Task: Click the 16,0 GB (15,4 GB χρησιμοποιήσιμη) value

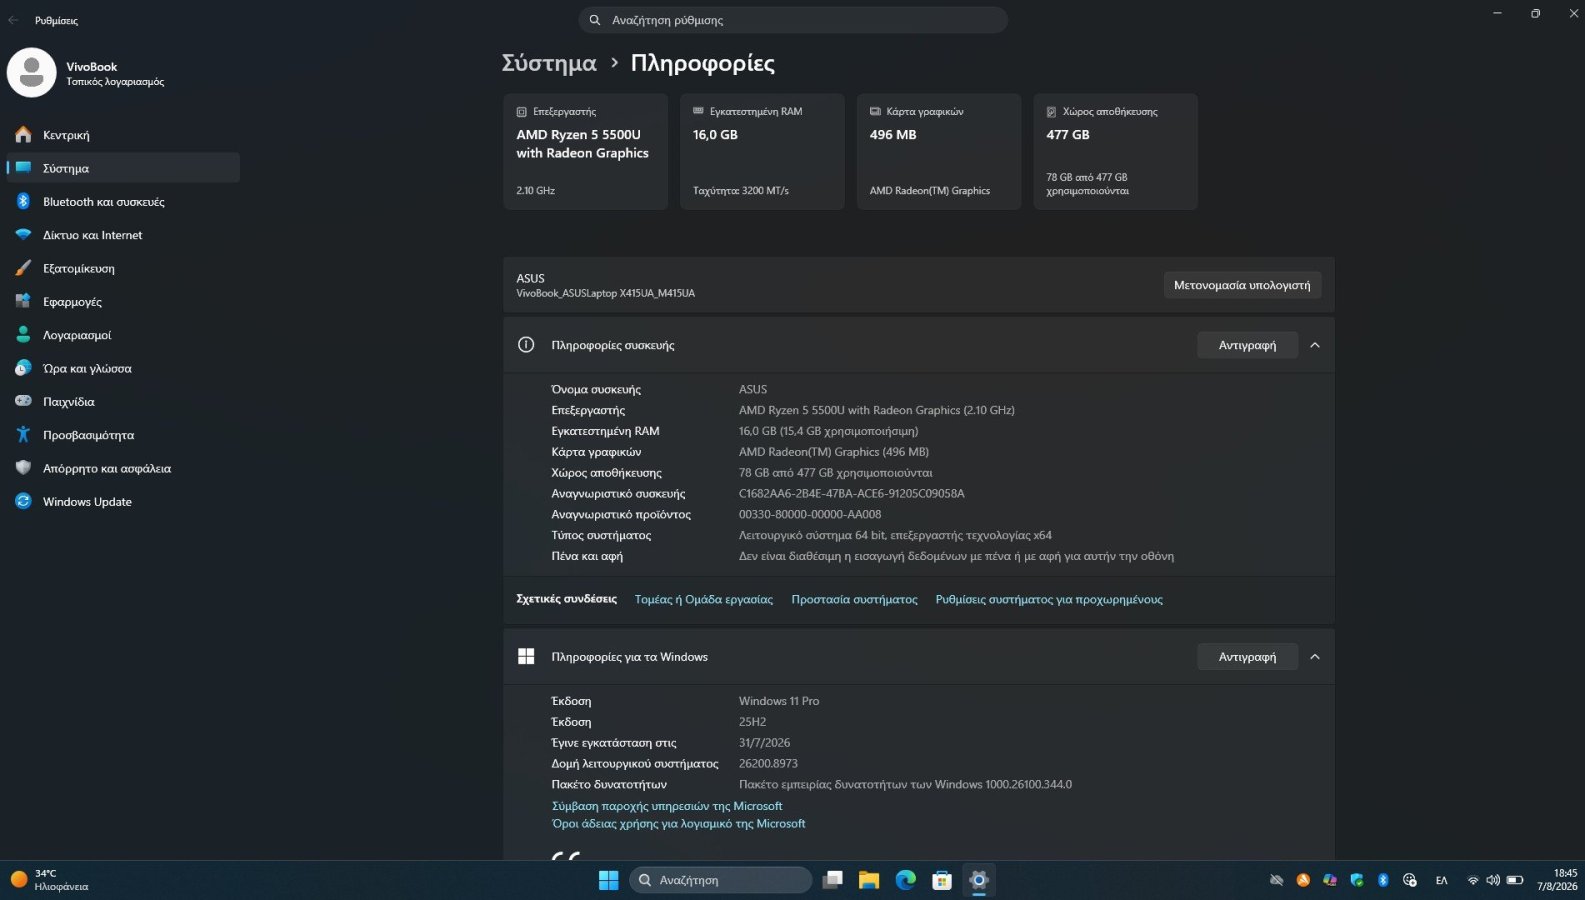Action: click(x=828, y=431)
